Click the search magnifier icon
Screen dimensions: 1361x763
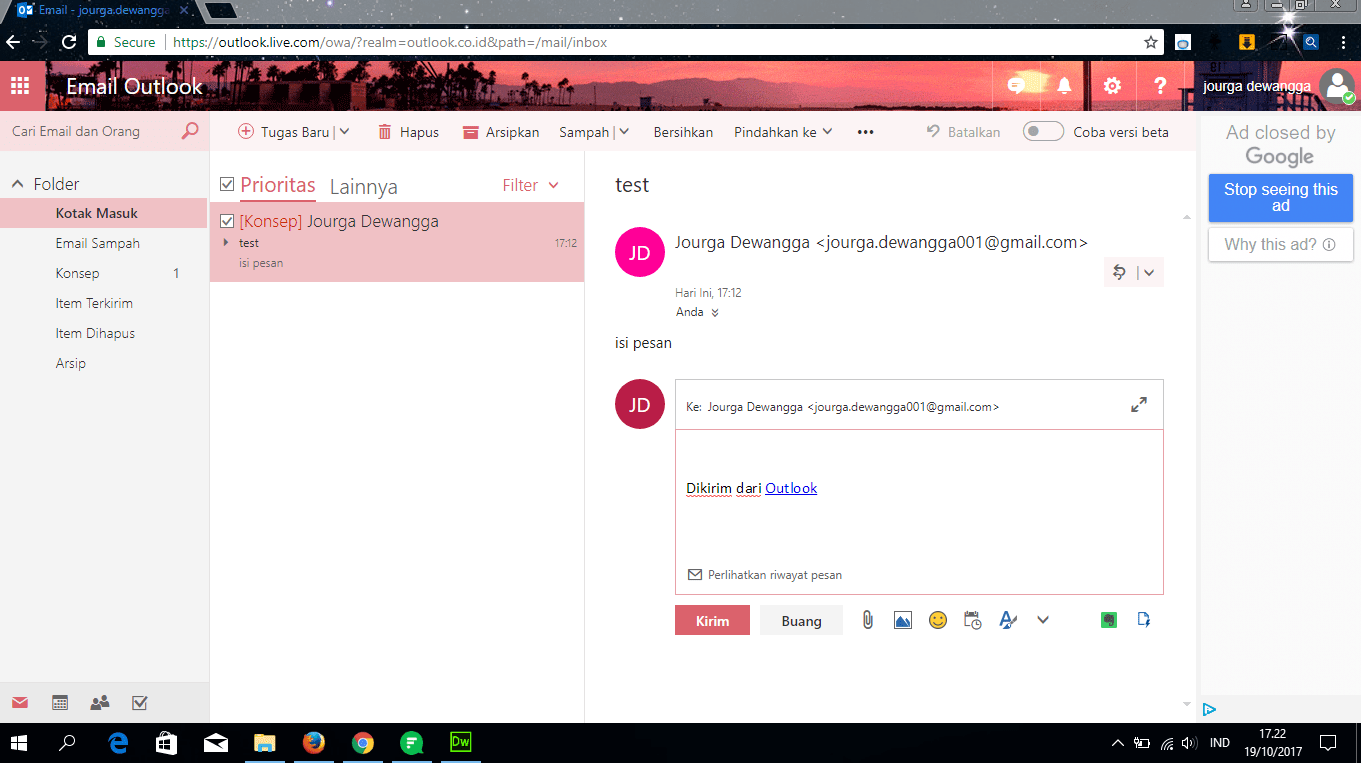pyautogui.click(x=190, y=131)
